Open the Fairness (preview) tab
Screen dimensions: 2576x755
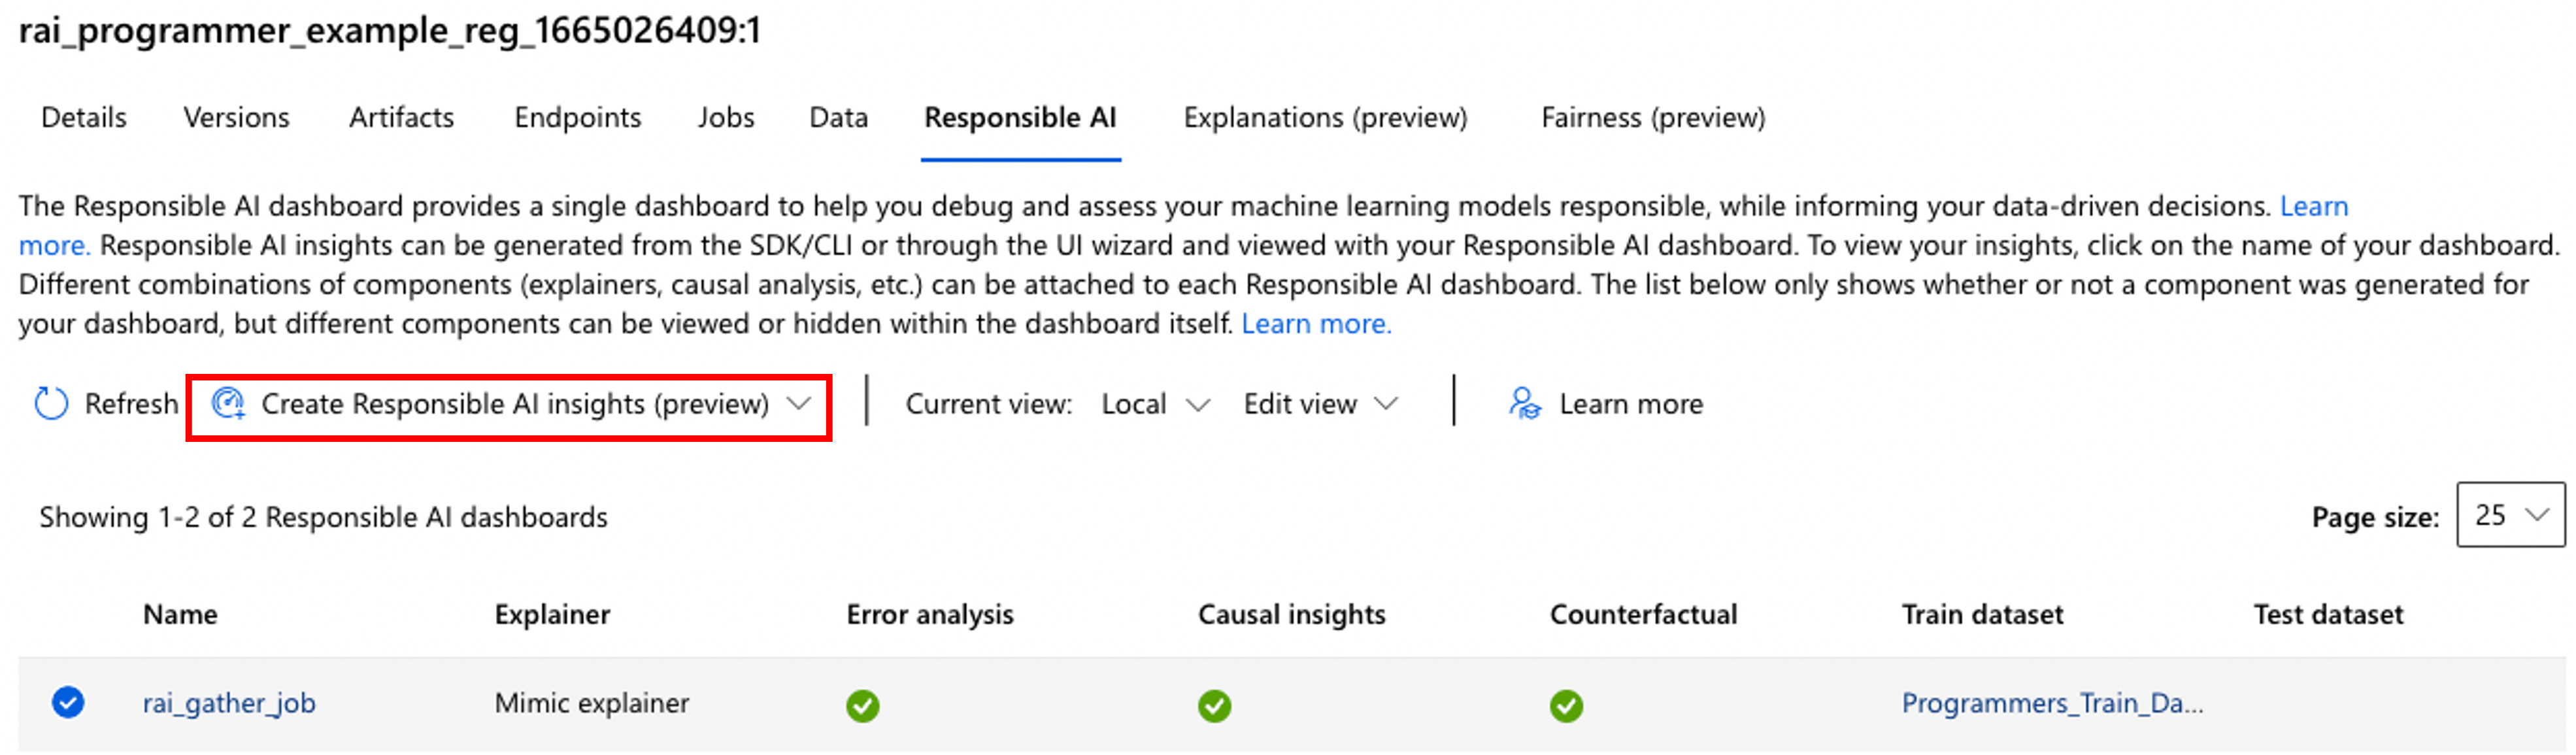tap(1653, 118)
